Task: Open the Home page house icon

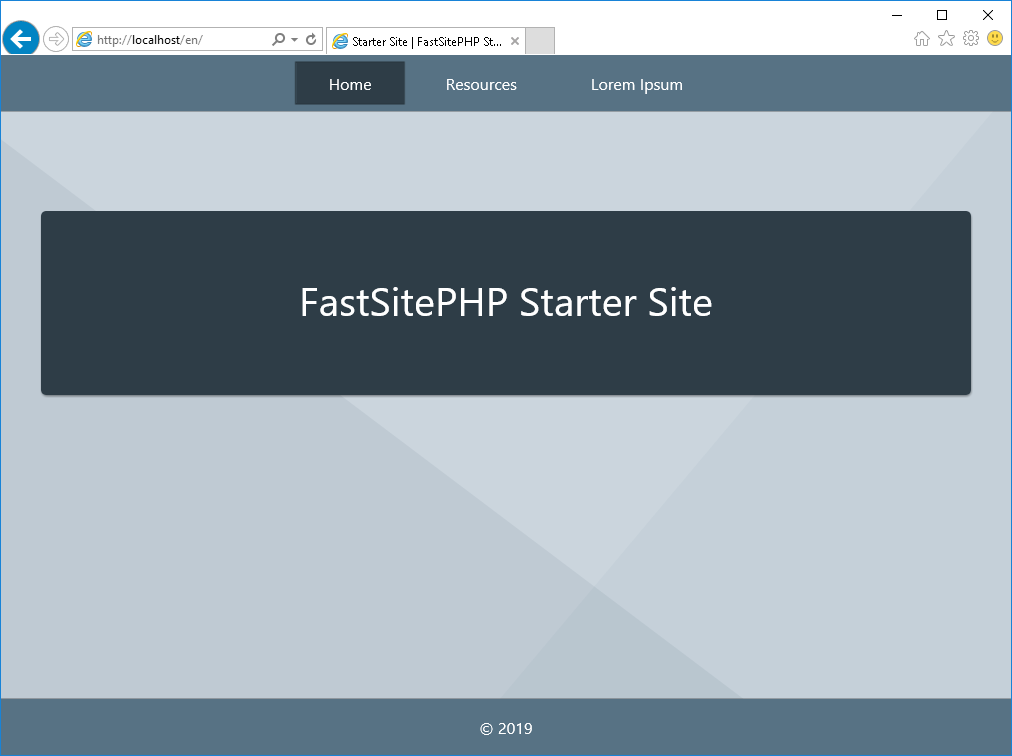Action: point(922,39)
